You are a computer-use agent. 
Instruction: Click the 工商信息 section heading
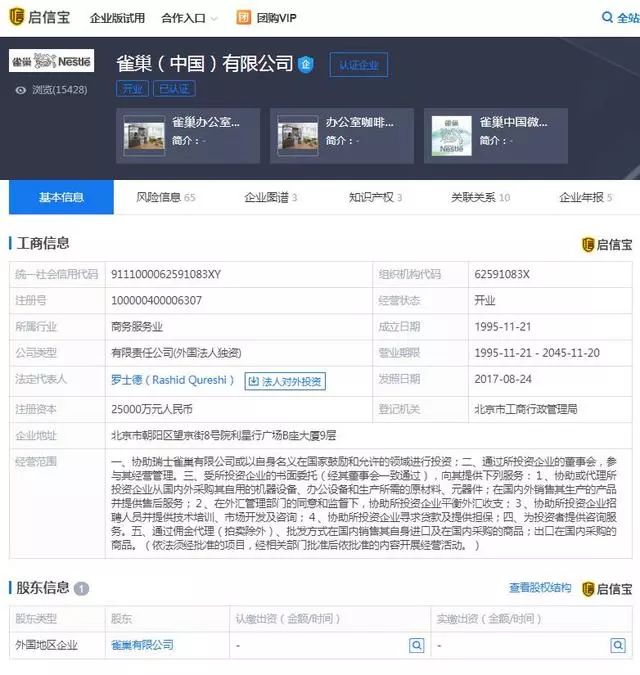[43, 243]
